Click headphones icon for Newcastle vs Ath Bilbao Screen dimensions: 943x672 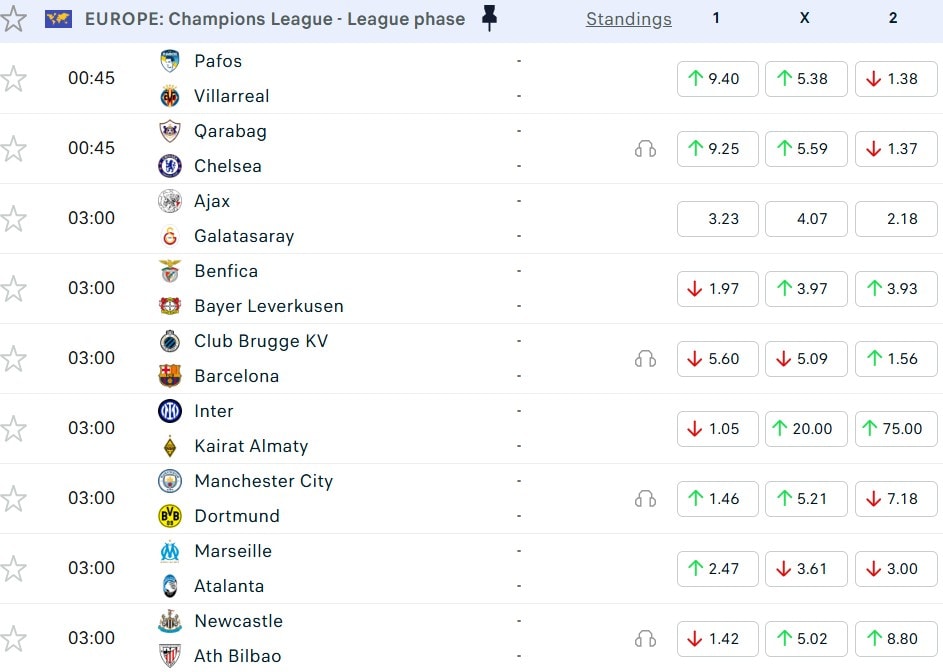[645, 639]
